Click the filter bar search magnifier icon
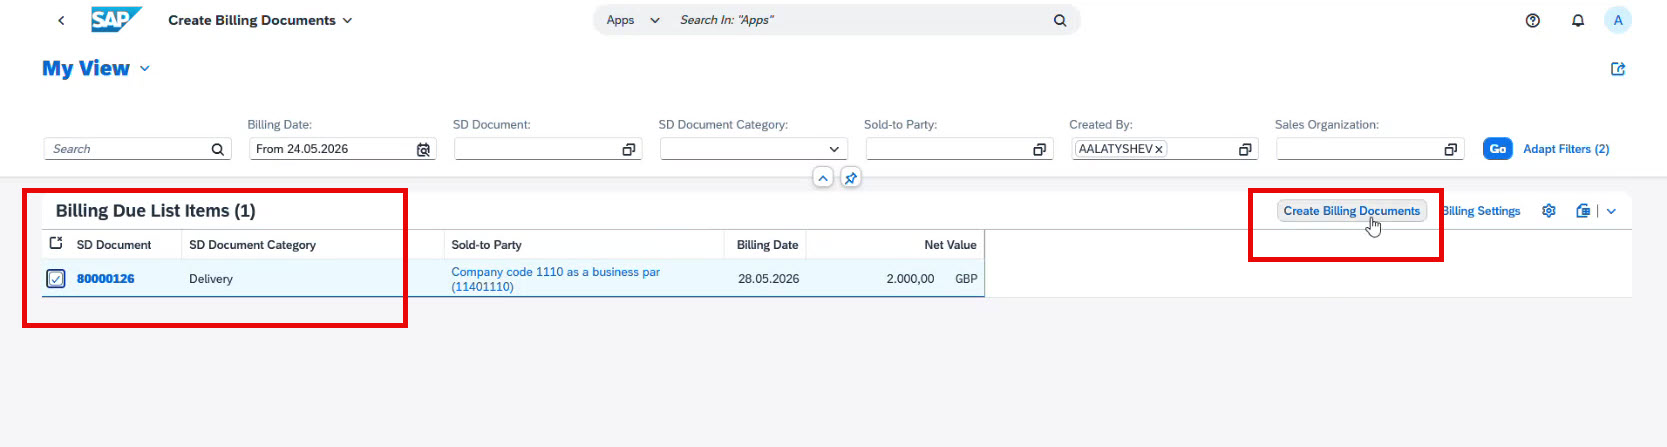Viewport: 1667px width, 447px height. pos(218,149)
